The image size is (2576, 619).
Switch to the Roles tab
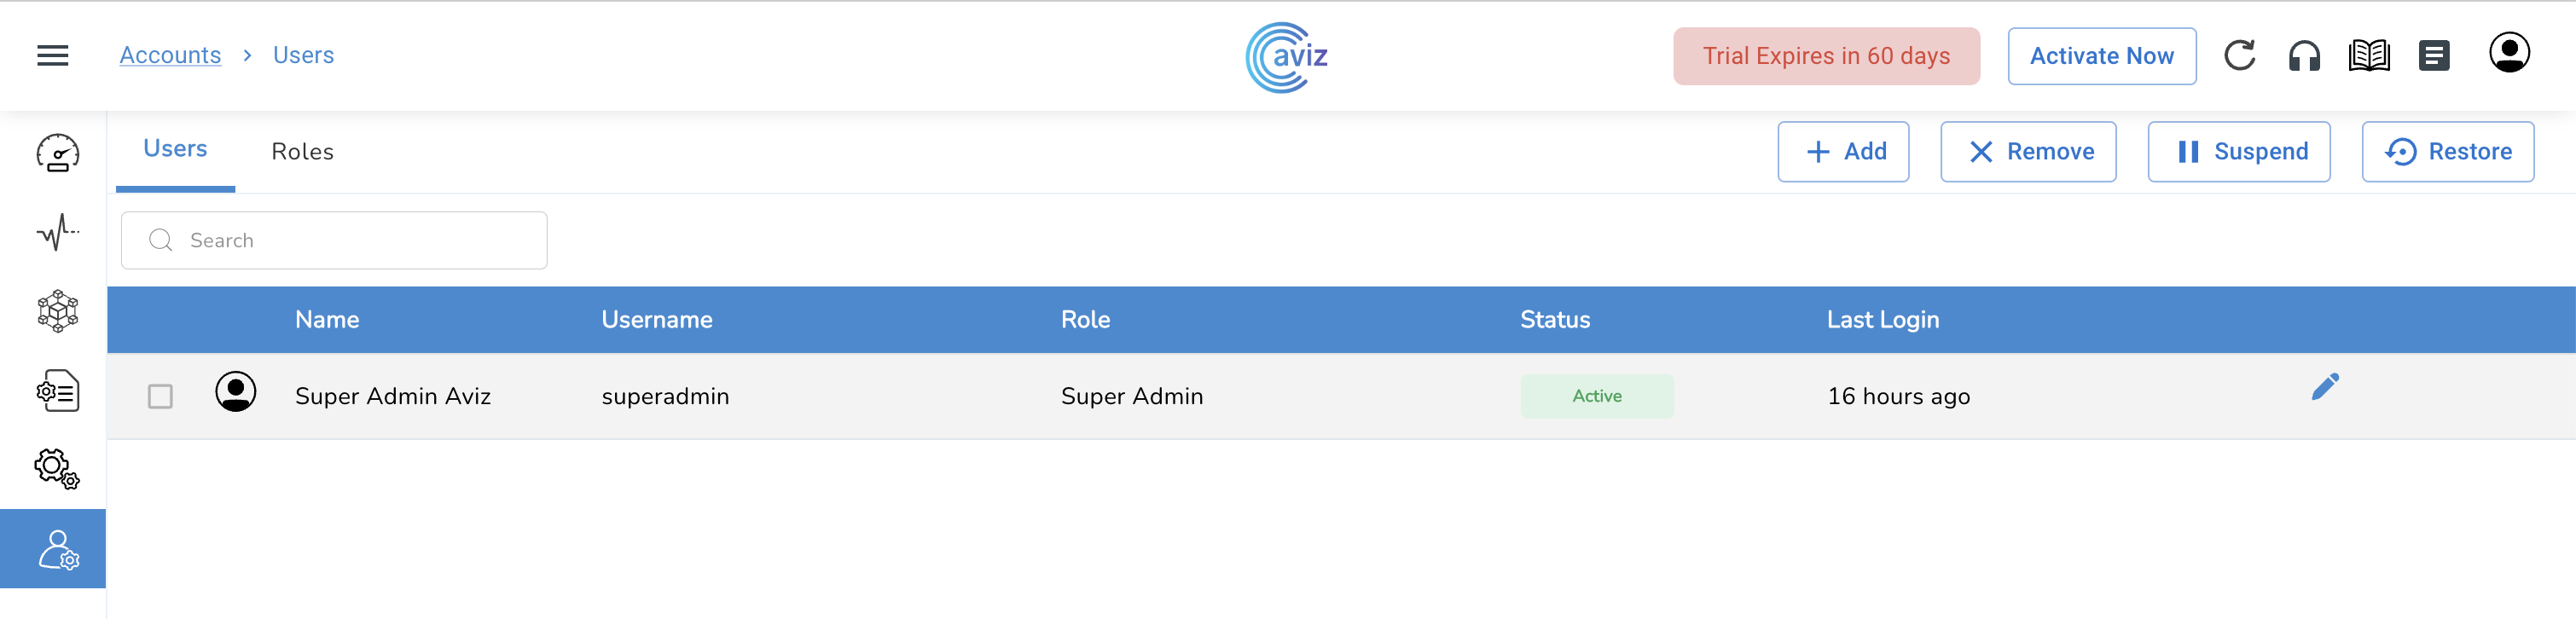pyautogui.click(x=302, y=152)
